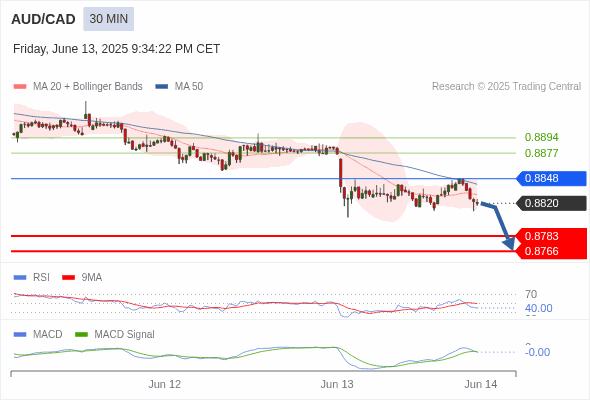
Task: Click the blue 0.8848 pivot price tag
Action: (551, 178)
